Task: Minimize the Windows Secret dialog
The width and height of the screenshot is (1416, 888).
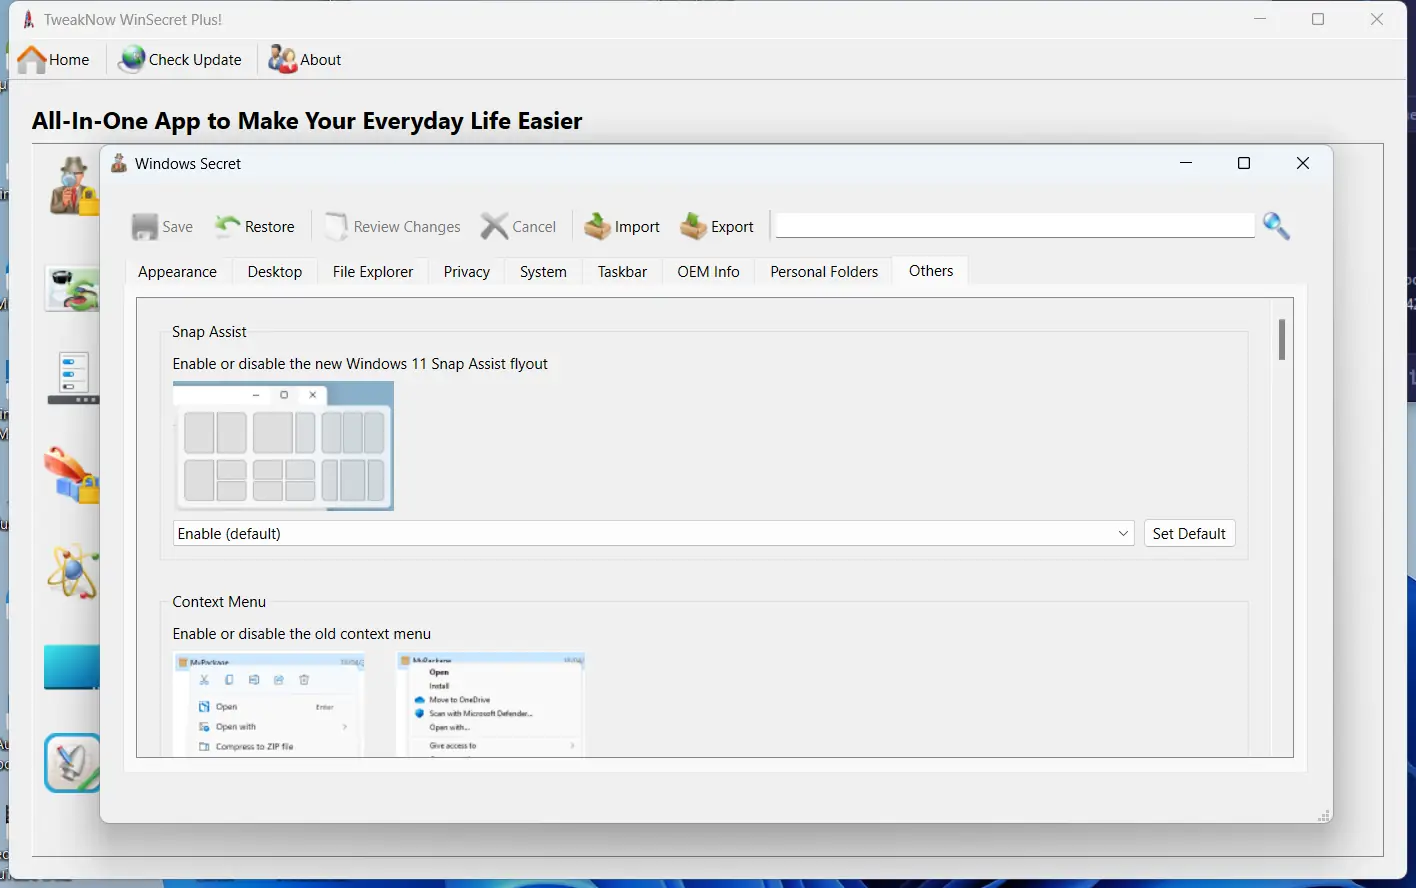Action: coord(1186,163)
